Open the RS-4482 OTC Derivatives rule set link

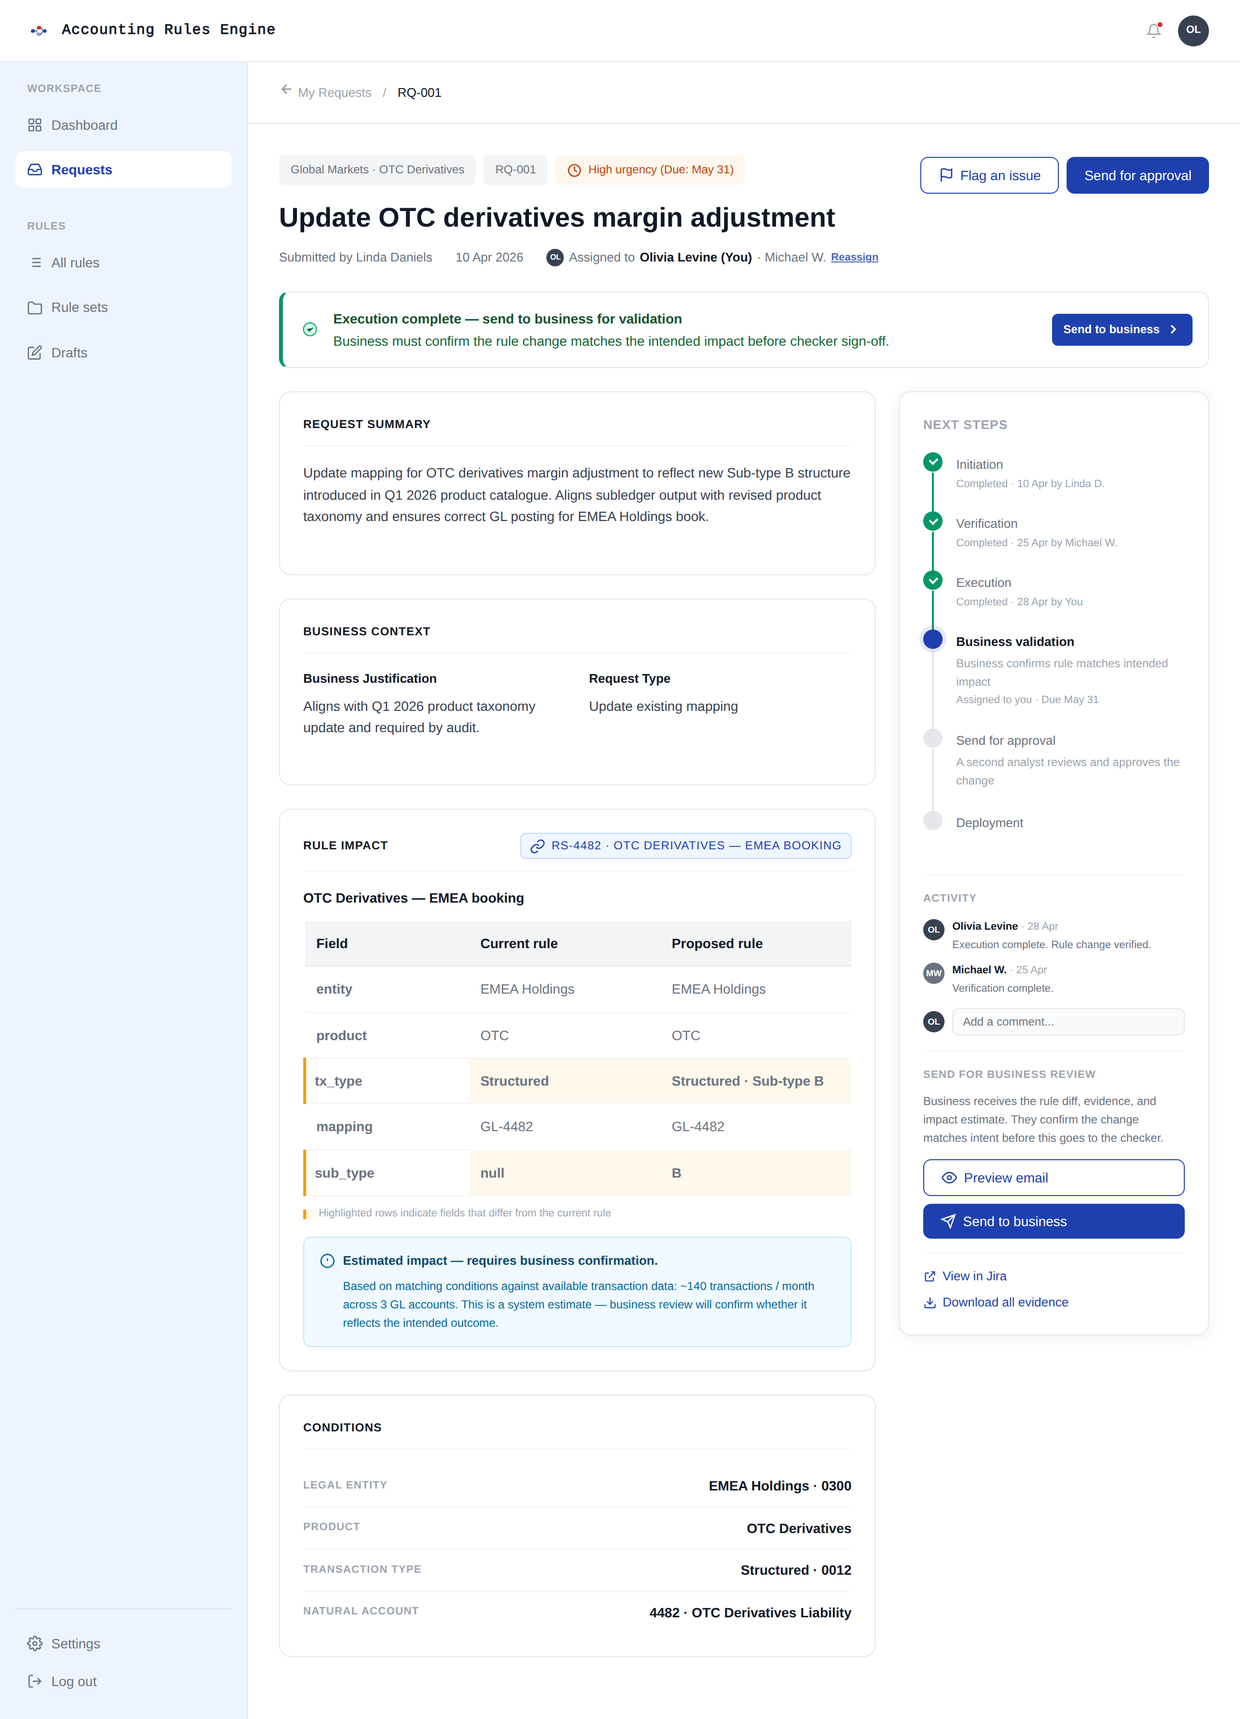tap(686, 846)
